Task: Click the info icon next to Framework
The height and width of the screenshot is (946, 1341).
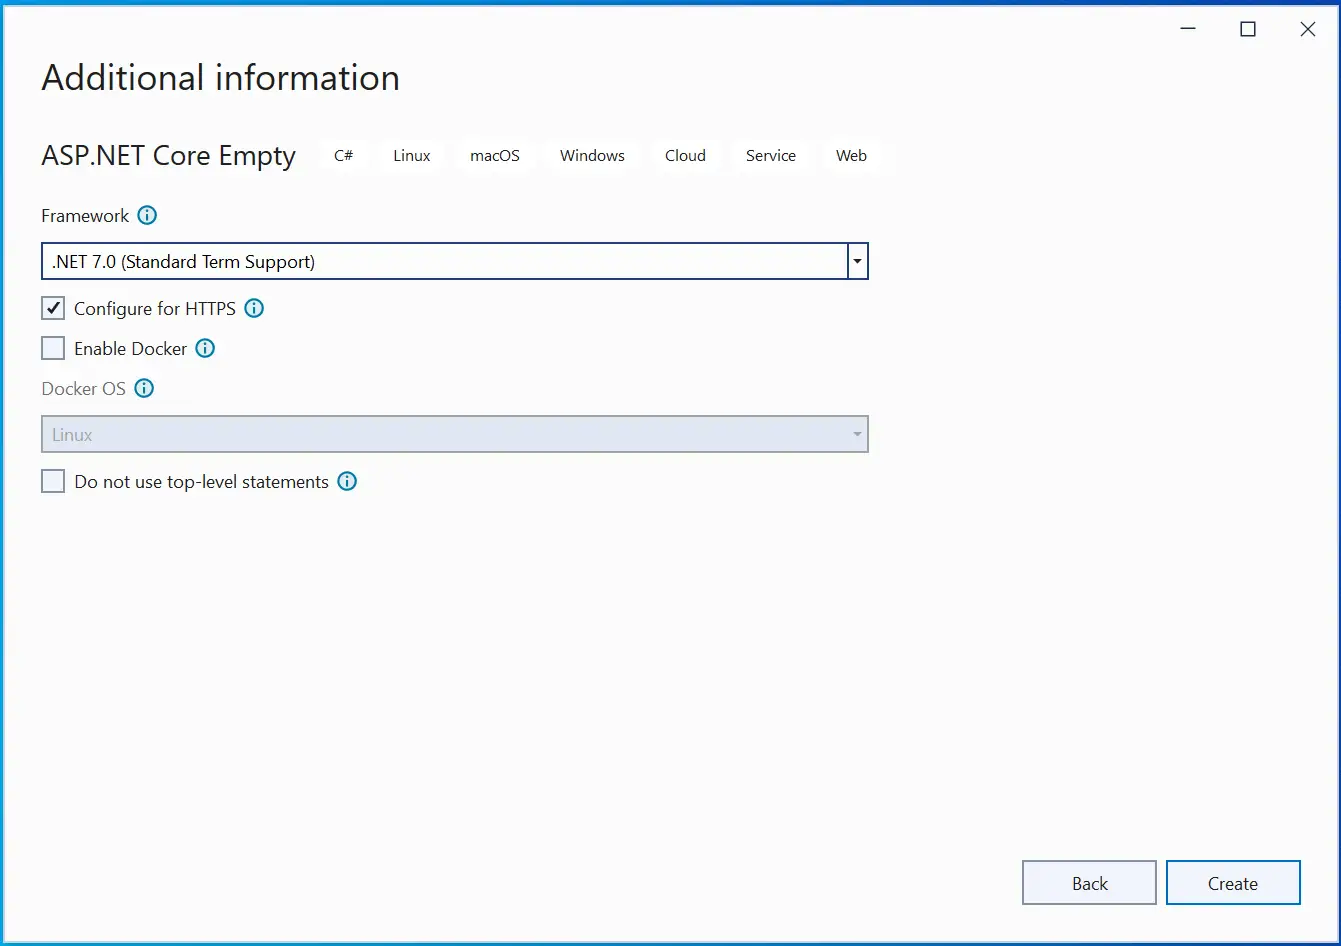Action: 147,215
